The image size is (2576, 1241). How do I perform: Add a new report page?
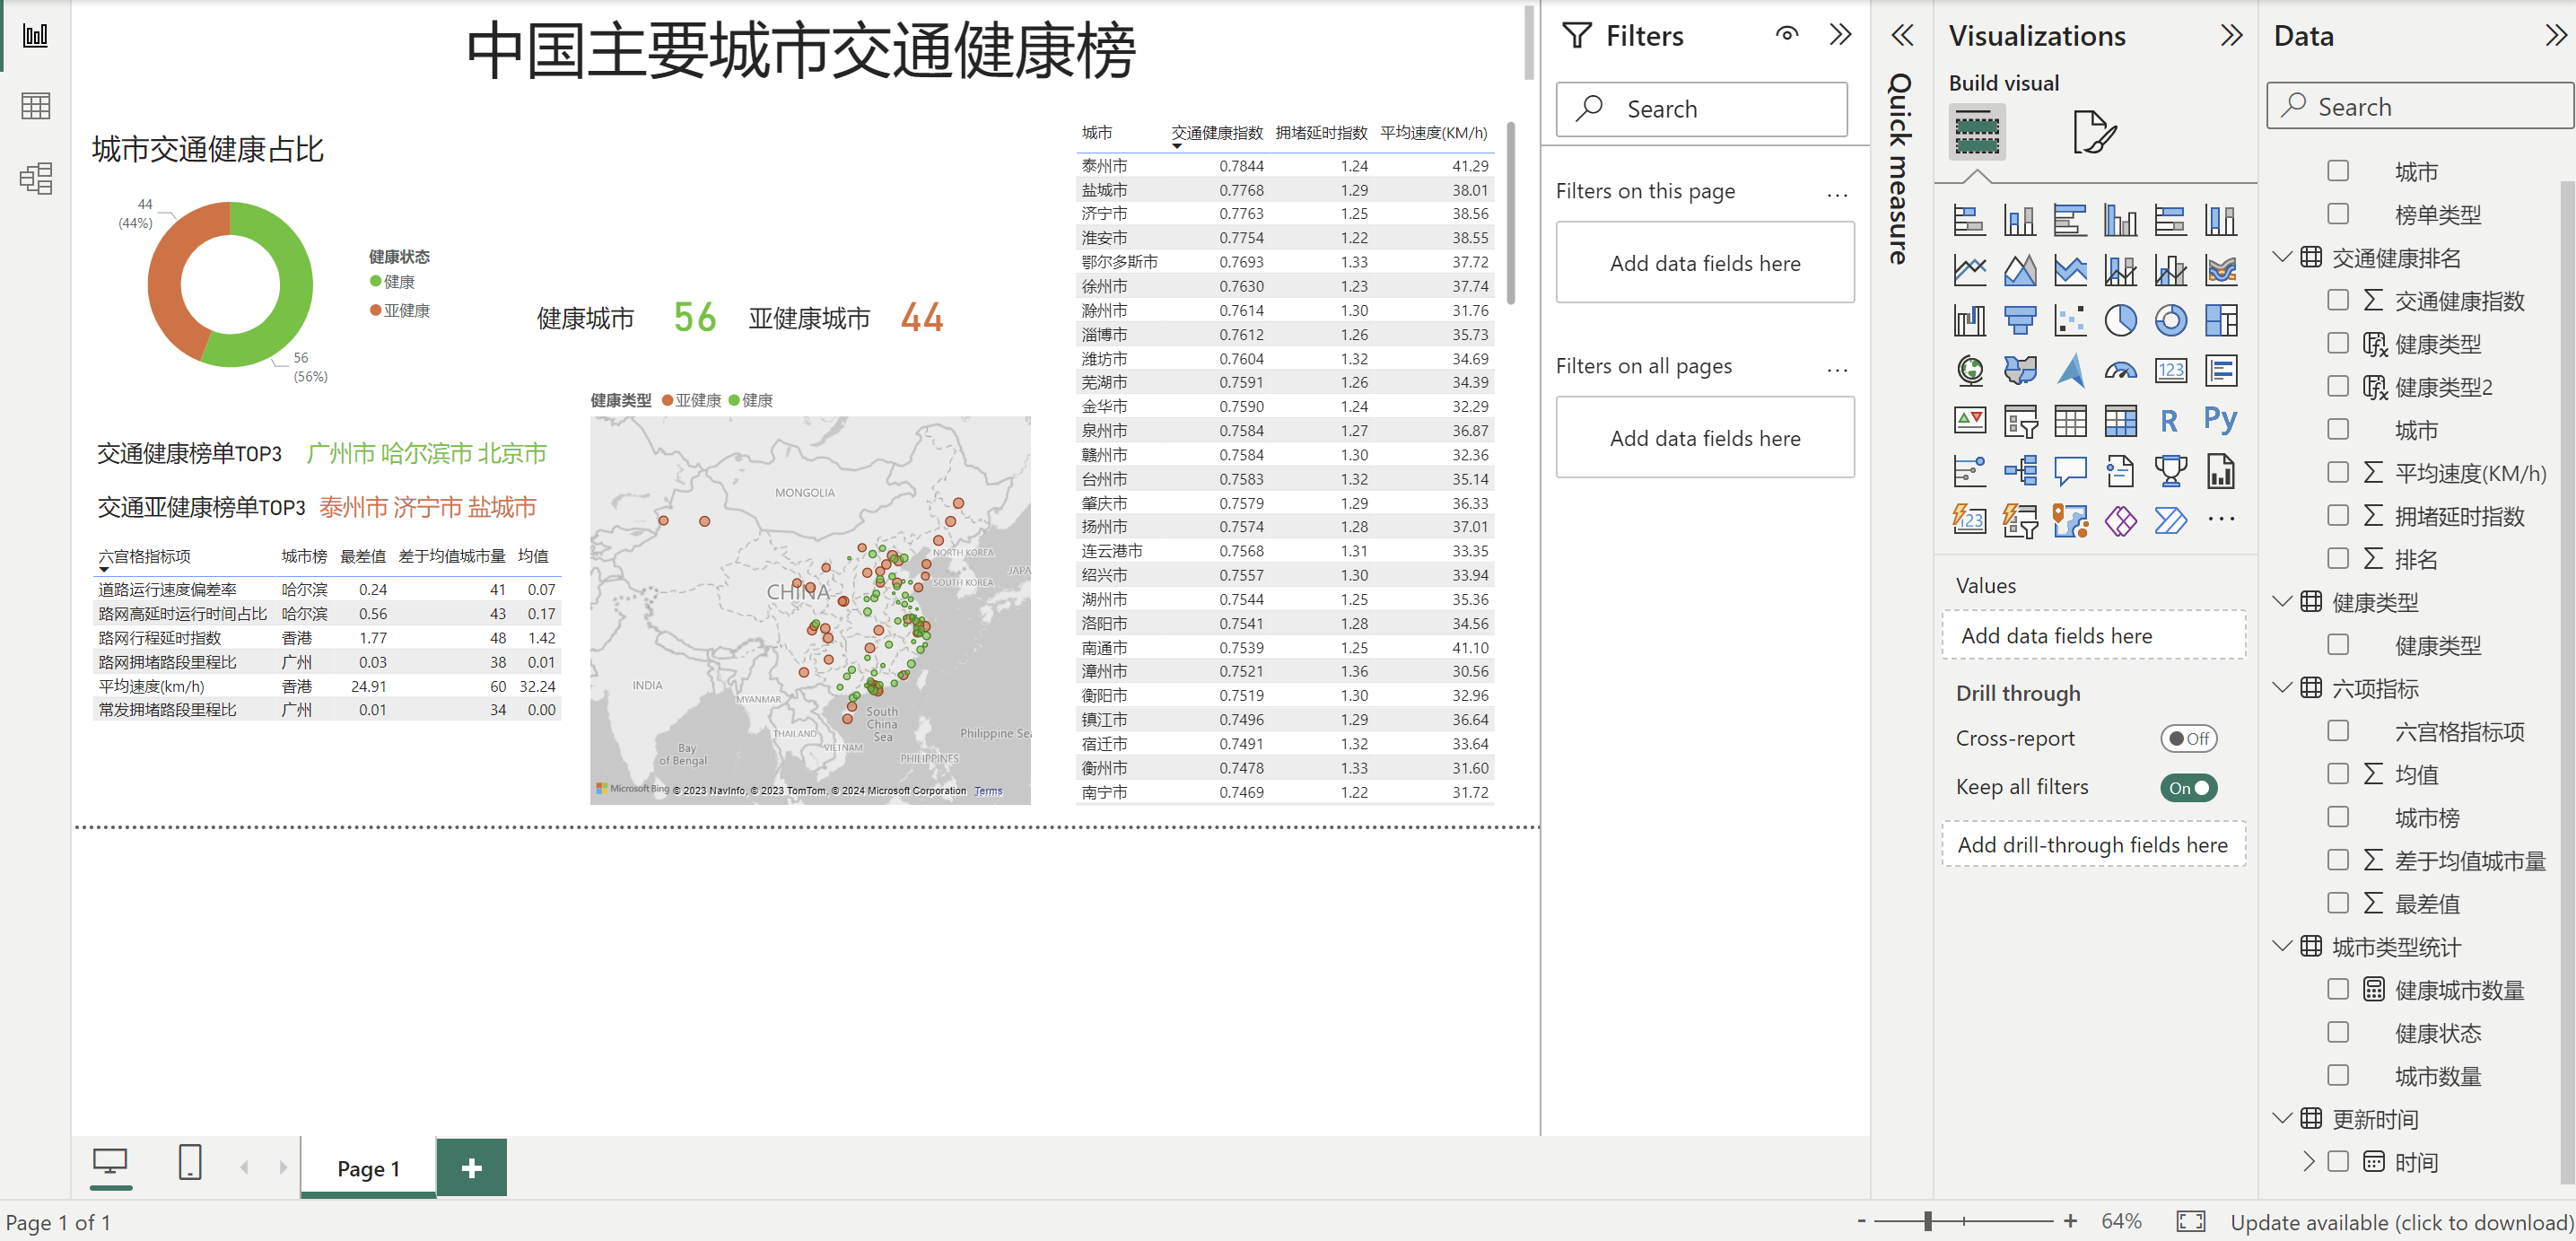472,1168
